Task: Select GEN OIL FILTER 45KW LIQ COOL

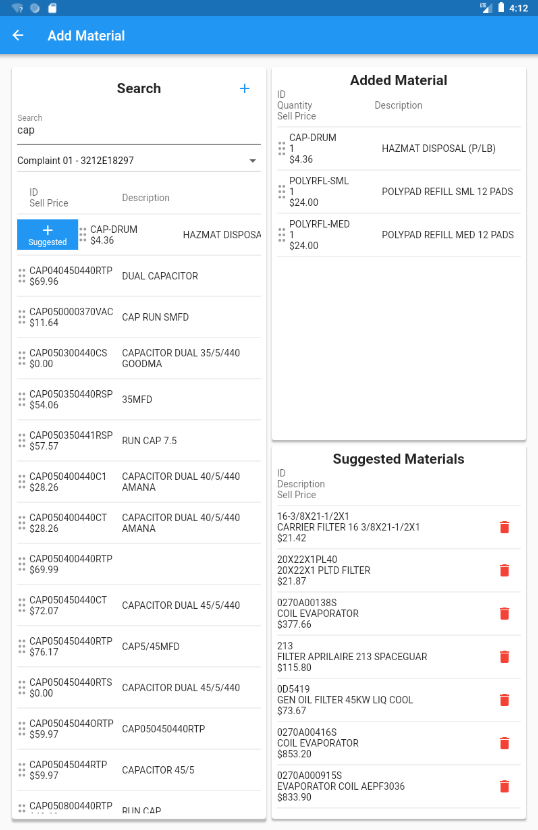Action: click(345, 700)
